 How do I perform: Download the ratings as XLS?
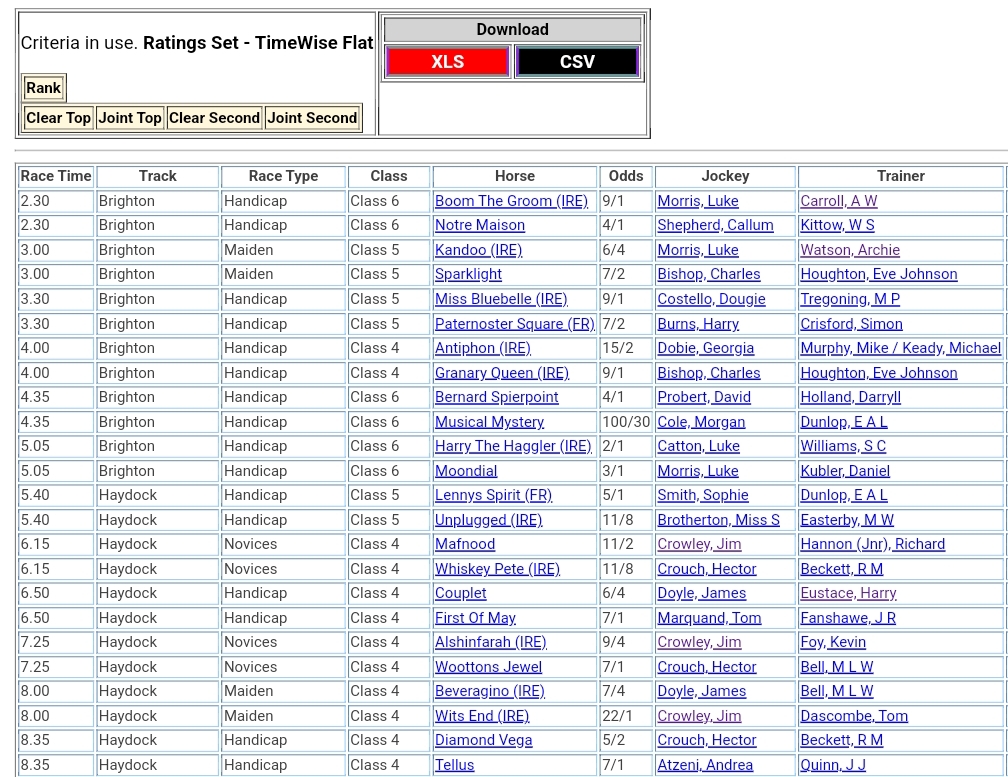(447, 62)
